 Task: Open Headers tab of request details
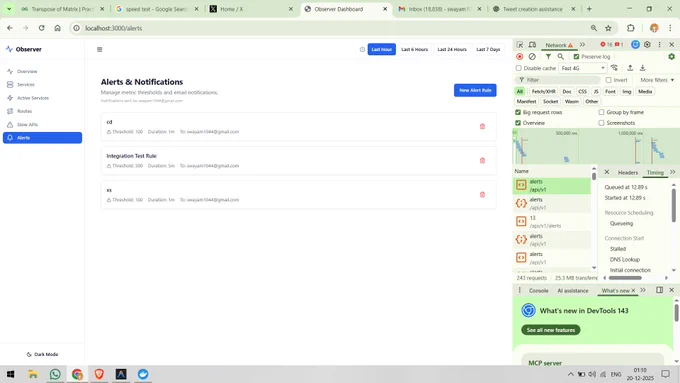pos(628,173)
